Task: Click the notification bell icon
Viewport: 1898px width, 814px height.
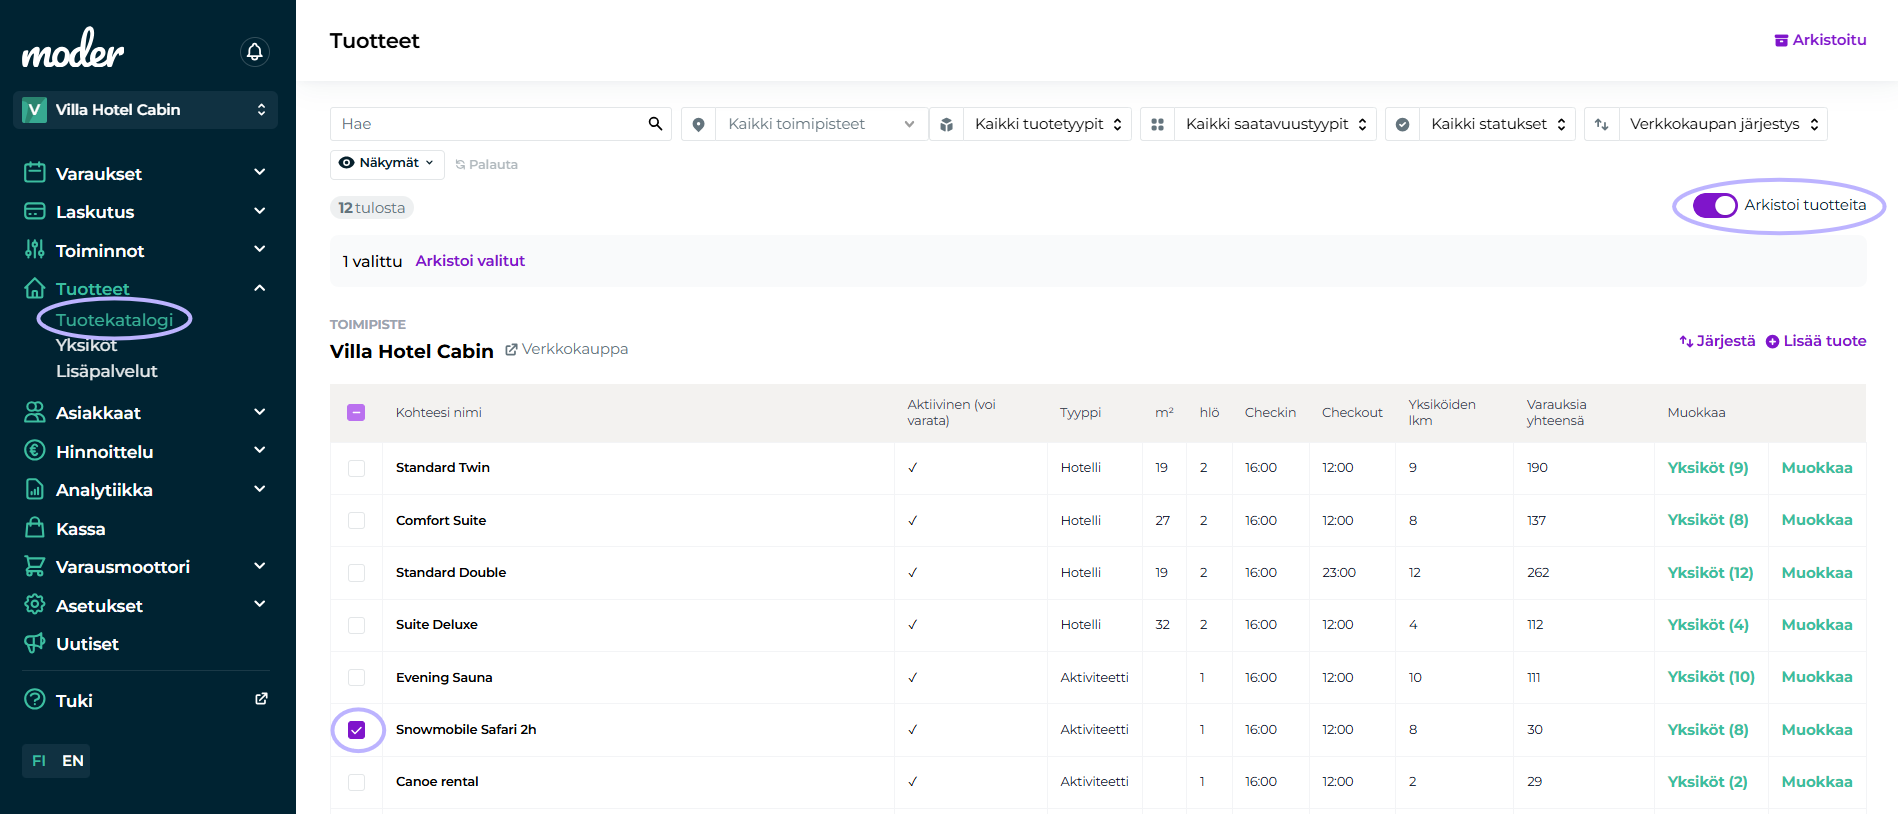Action: pyautogui.click(x=255, y=52)
